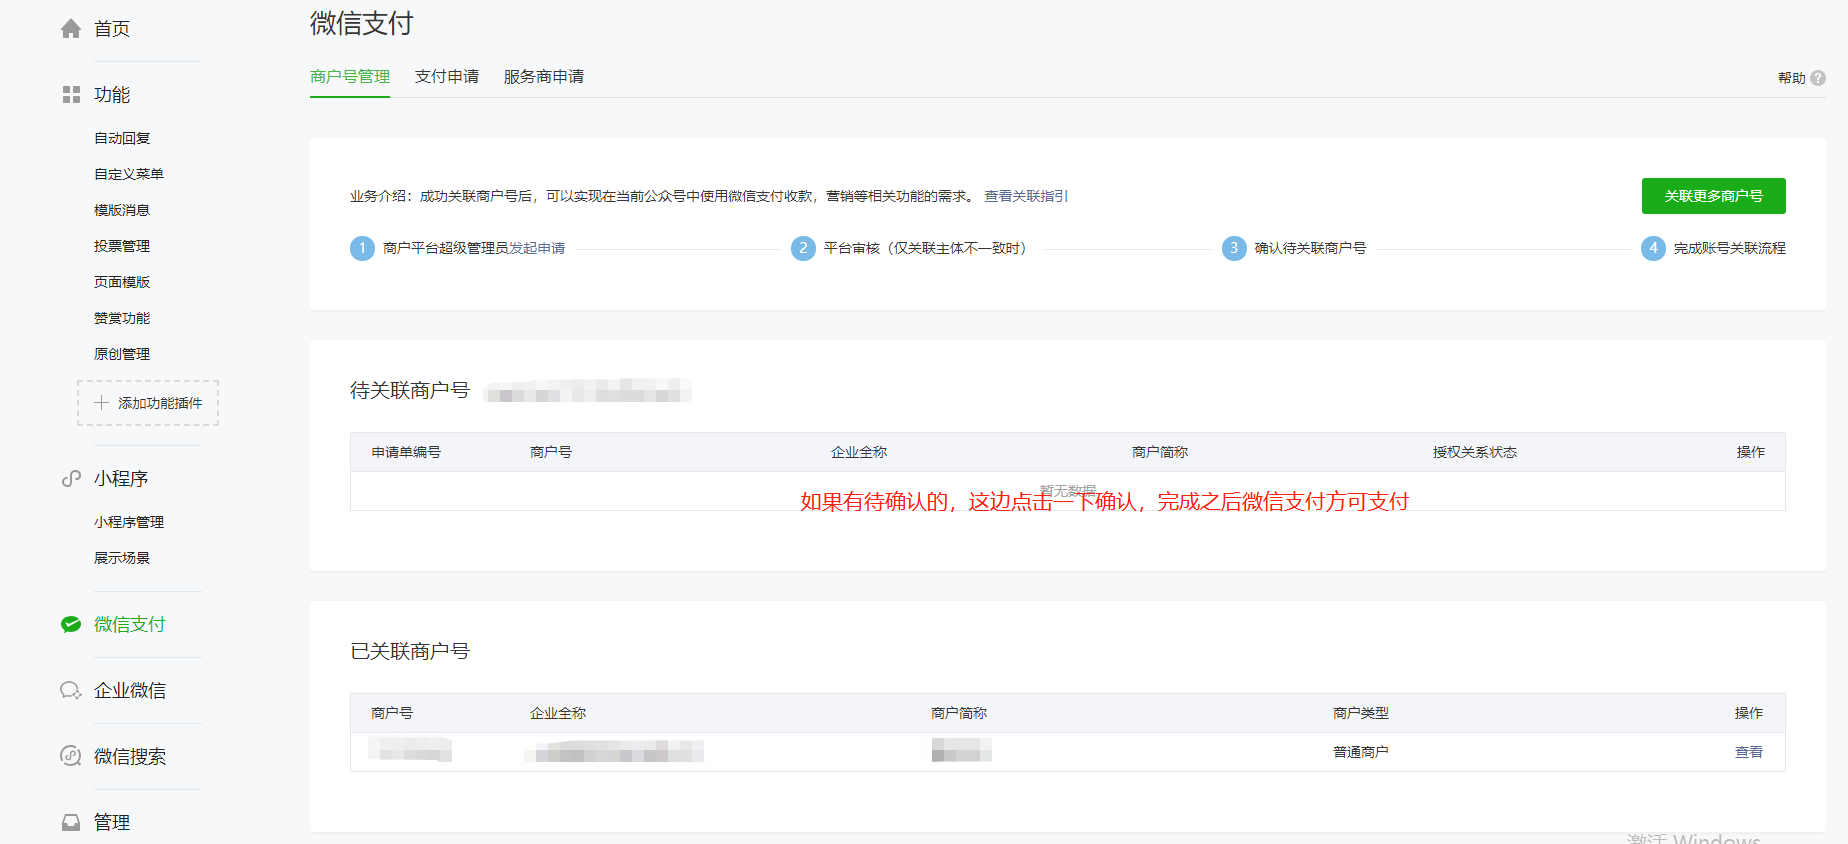Click the 申请单编号 column header
Viewport: 1848px width, 844px height.
(406, 452)
